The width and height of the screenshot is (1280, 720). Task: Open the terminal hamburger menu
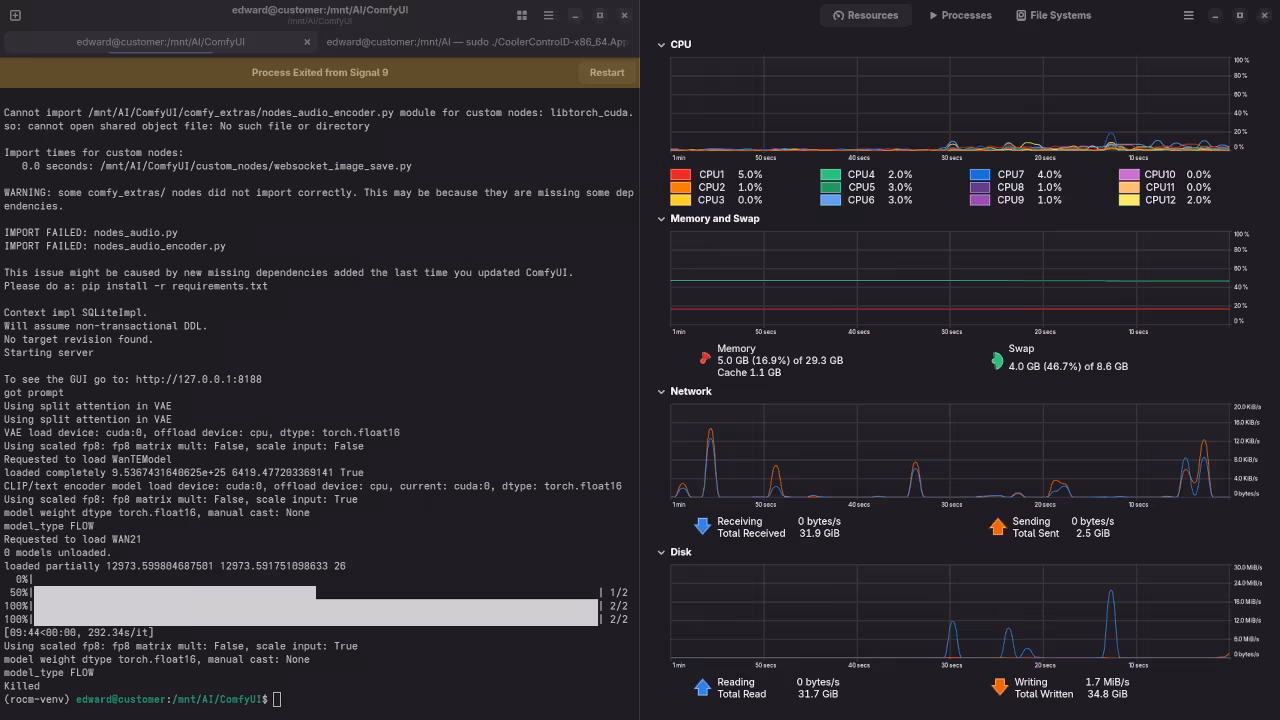pyautogui.click(x=548, y=15)
